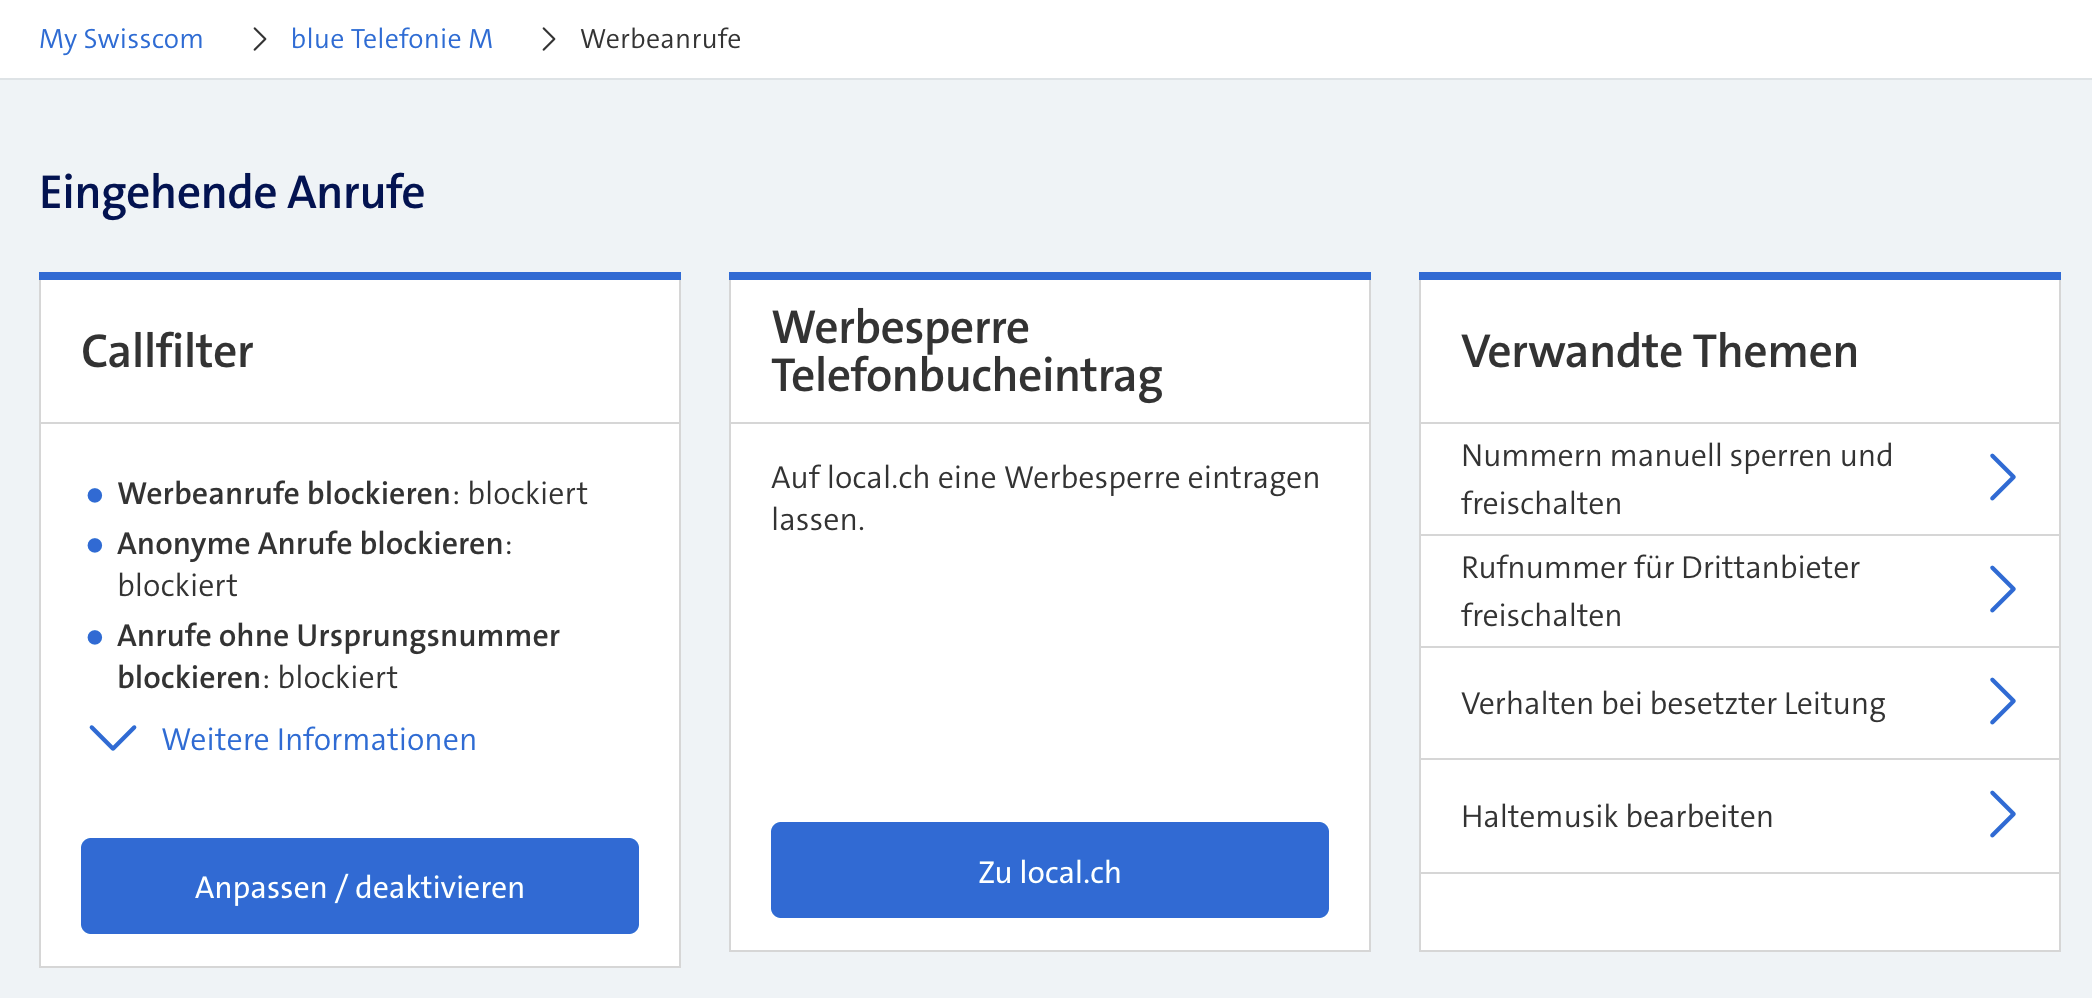Select Verhalten bei besetzter Leitung

(x=1673, y=703)
